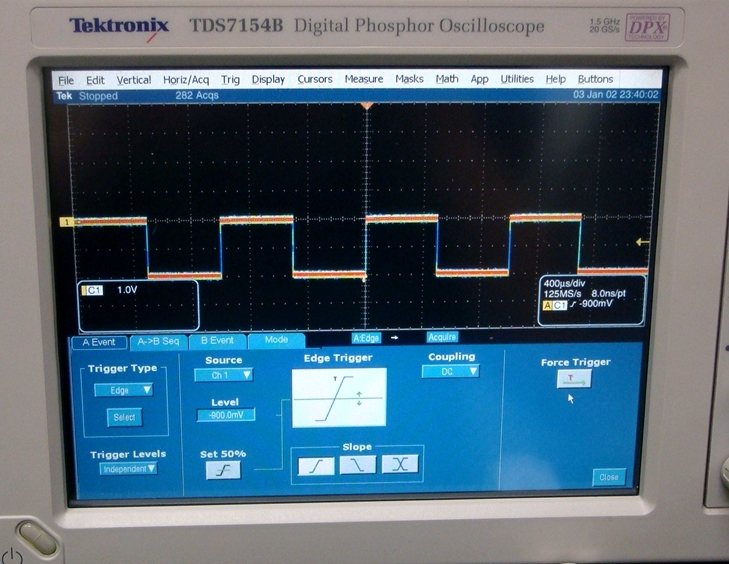Image resolution: width=729 pixels, height=564 pixels.
Task: Click the A:Edge shortcut button
Action: pyautogui.click(x=366, y=338)
